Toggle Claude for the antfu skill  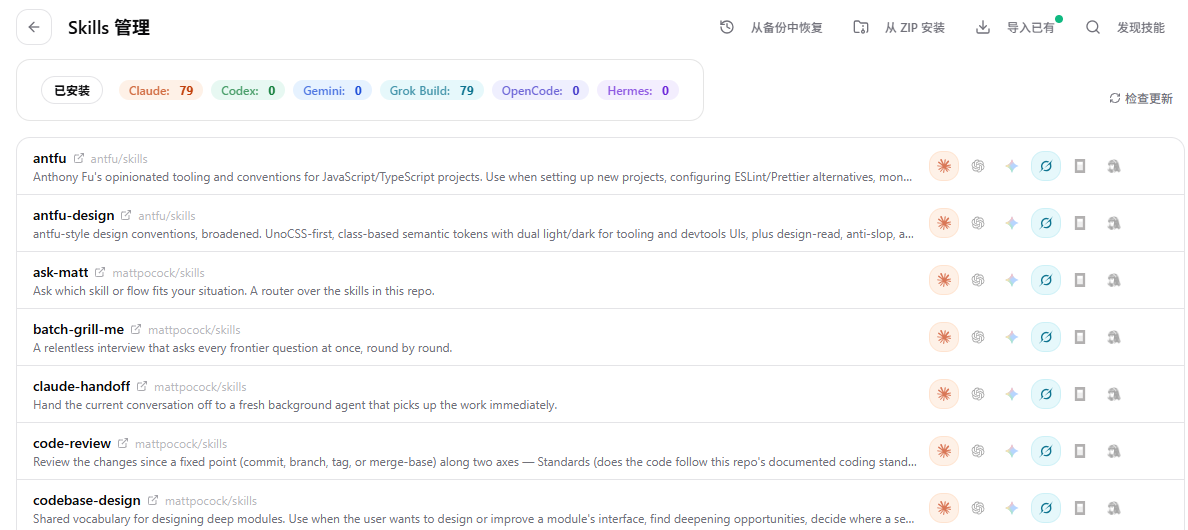[944, 167]
